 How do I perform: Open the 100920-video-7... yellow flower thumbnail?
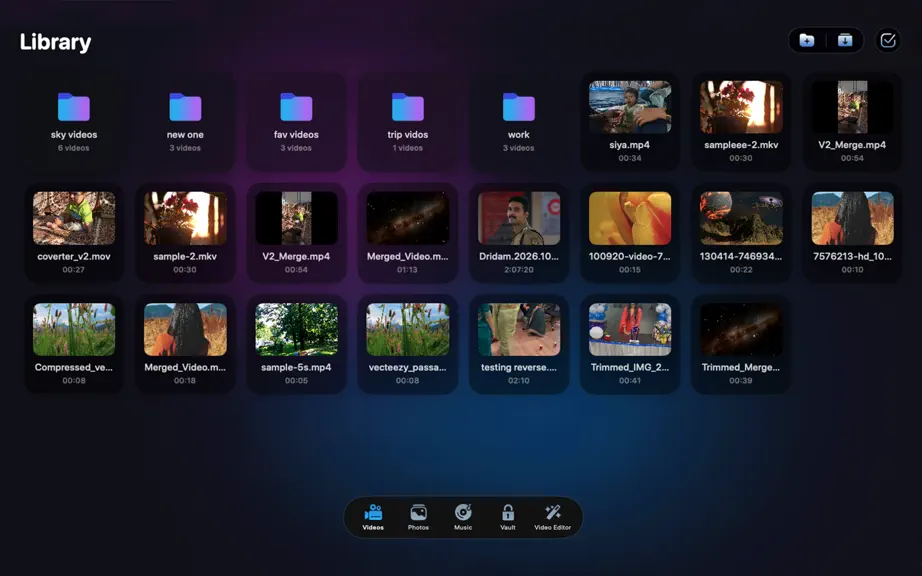tap(630, 218)
